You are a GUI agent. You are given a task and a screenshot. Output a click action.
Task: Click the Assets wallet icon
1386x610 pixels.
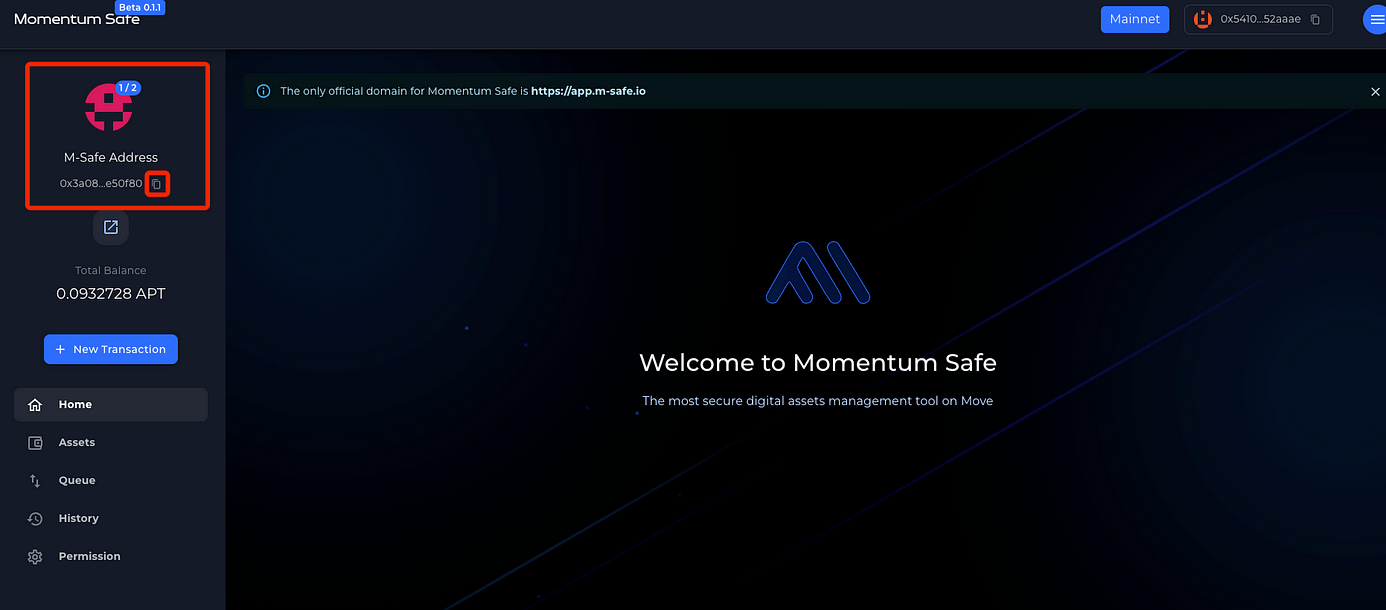point(35,443)
